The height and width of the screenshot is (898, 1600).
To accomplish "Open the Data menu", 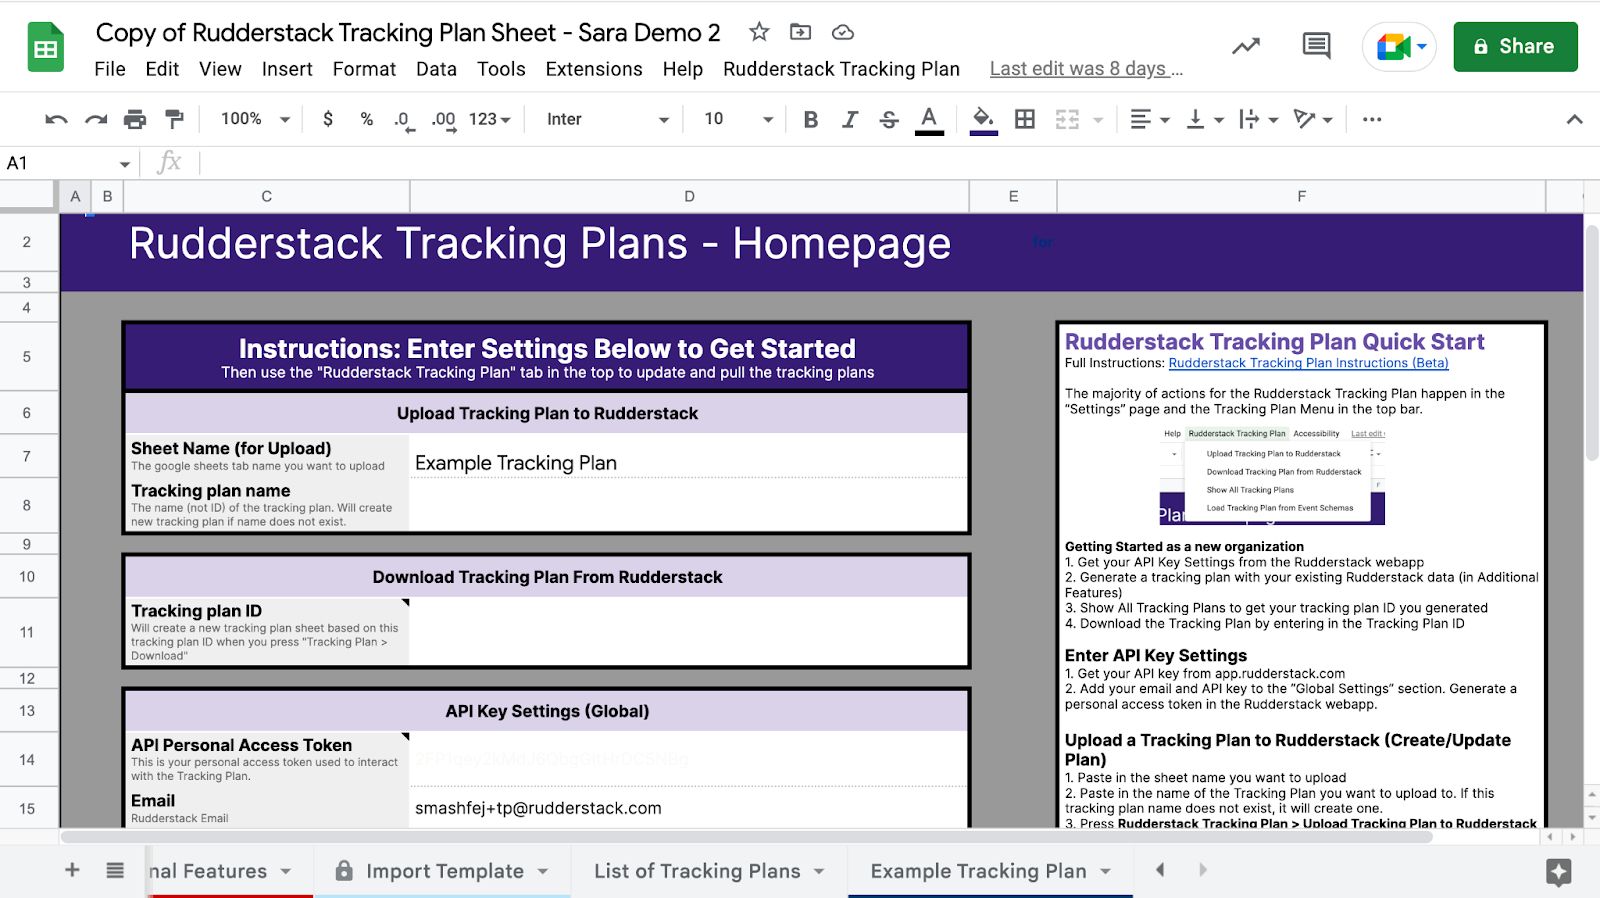I will 436,69.
